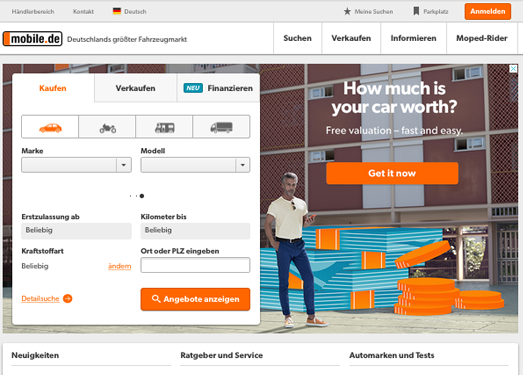Click the orange arrow next to Detailsuche
The width and height of the screenshot is (523, 375).
68,298
